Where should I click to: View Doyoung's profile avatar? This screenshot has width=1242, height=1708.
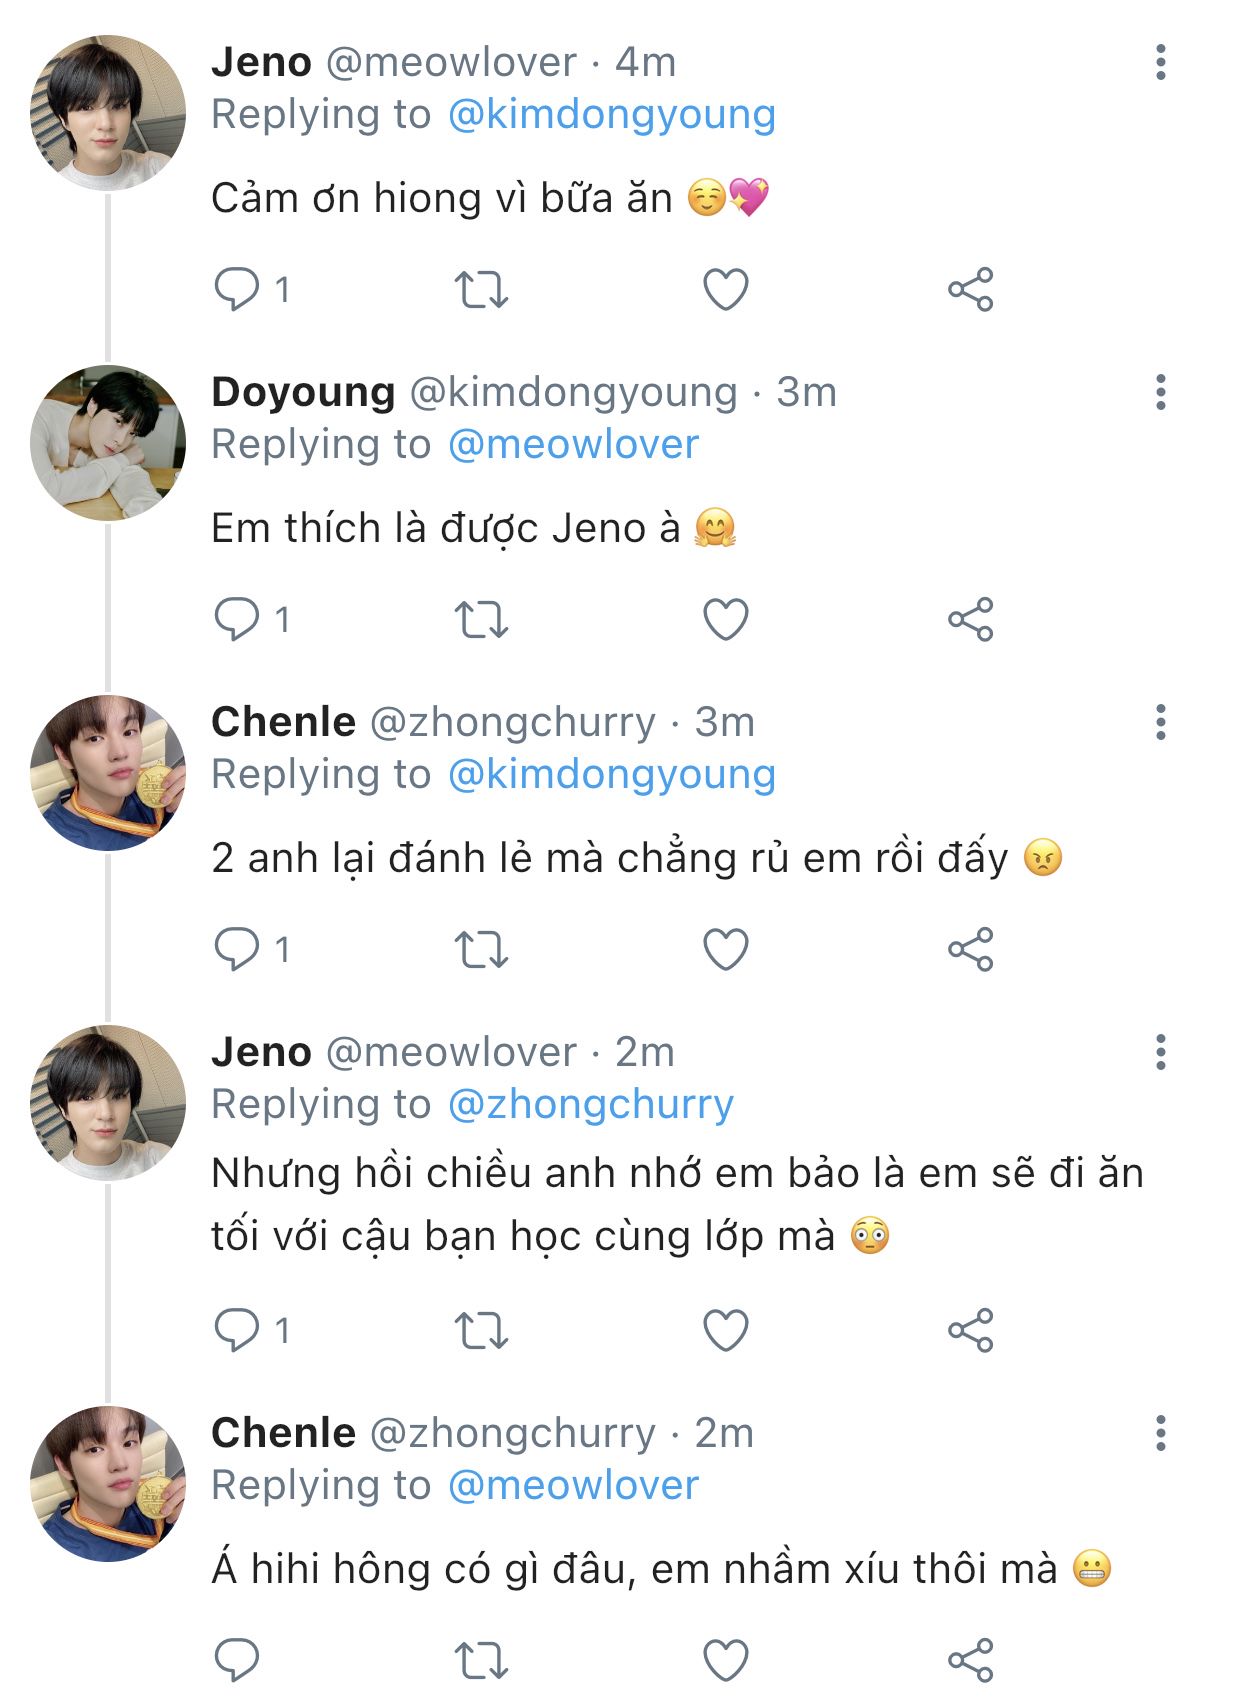pyautogui.click(x=108, y=443)
